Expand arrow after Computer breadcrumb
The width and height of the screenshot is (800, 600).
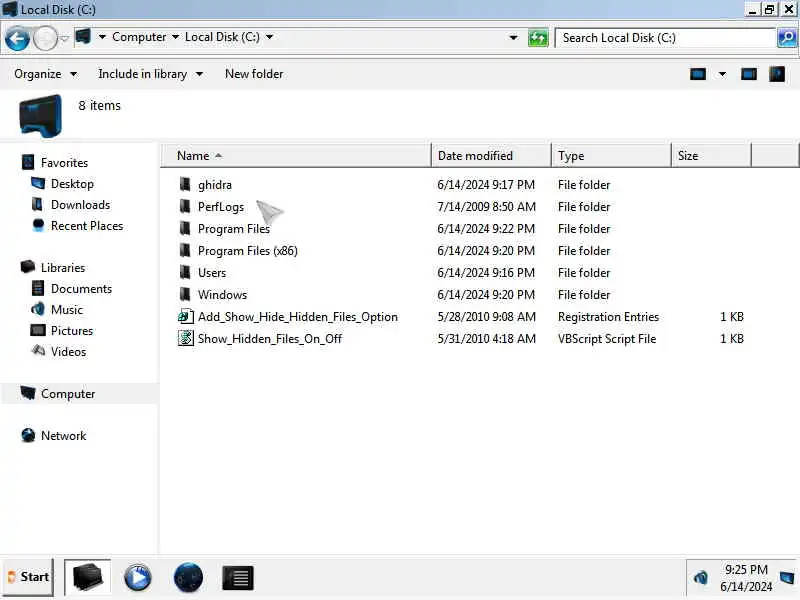pyautogui.click(x=175, y=37)
